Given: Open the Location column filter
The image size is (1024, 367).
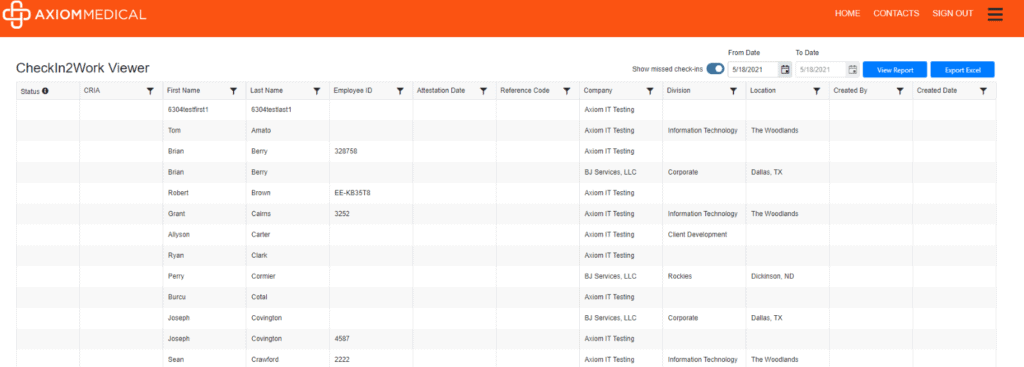Looking at the screenshot, I should pos(816,91).
